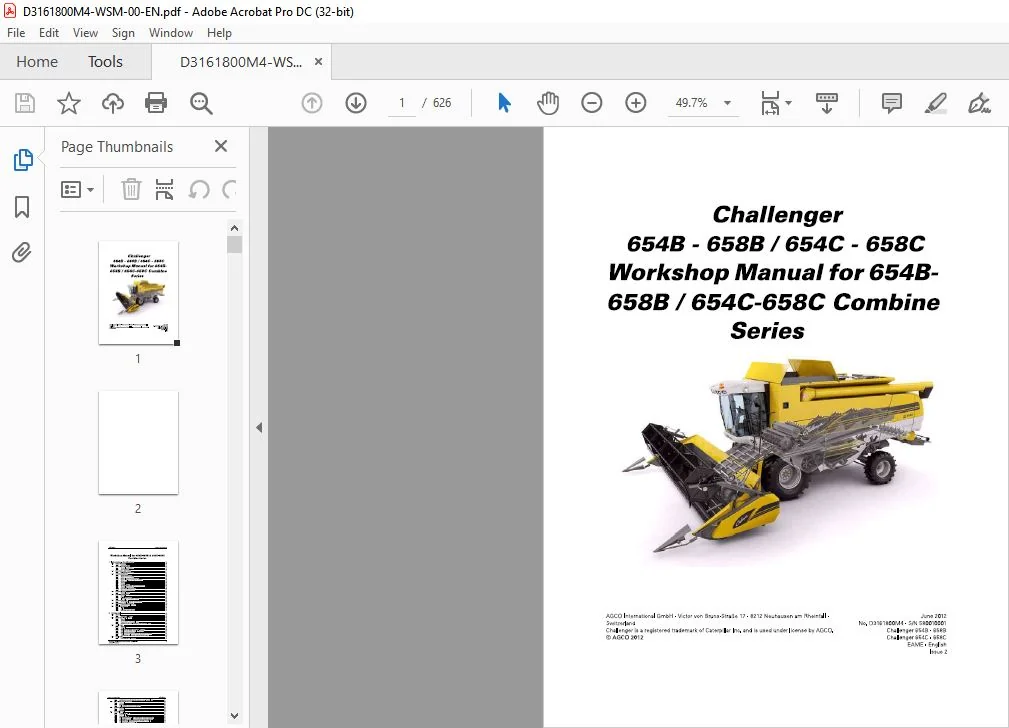This screenshot has height=728, width=1009.
Task: Open the File menu
Action: (x=16, y=33)
